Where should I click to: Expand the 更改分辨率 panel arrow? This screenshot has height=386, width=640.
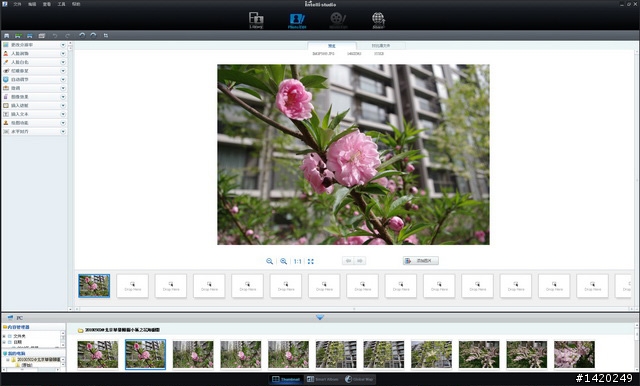[x=63, y=45]
